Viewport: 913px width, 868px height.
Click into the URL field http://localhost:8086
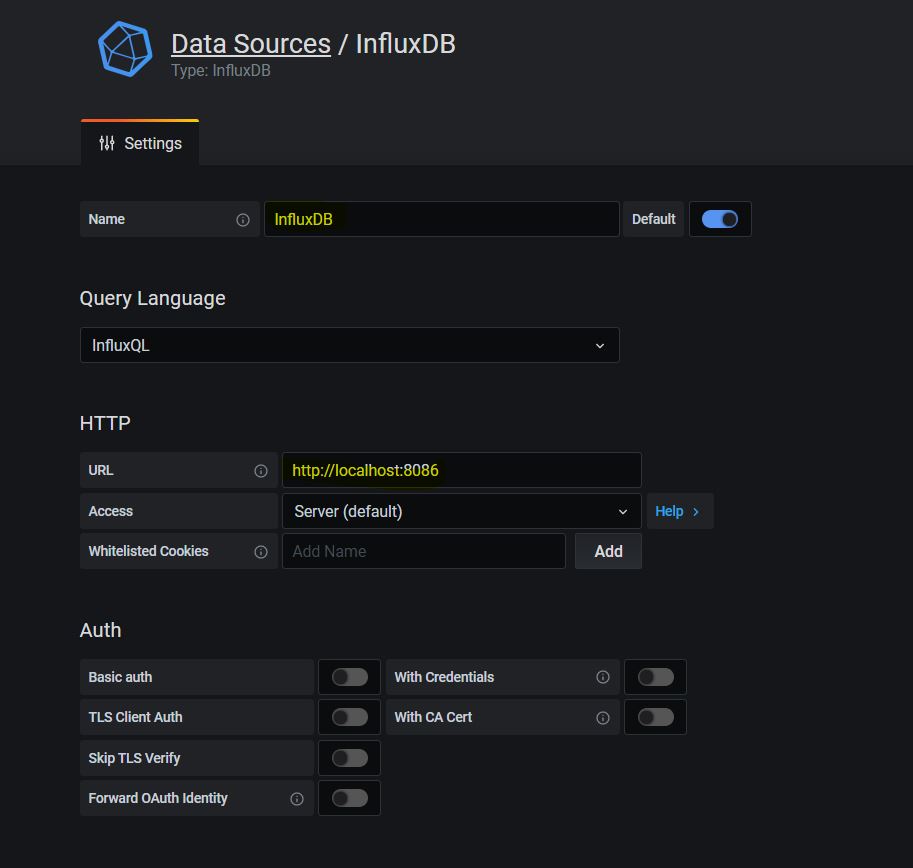pos(462,470)
